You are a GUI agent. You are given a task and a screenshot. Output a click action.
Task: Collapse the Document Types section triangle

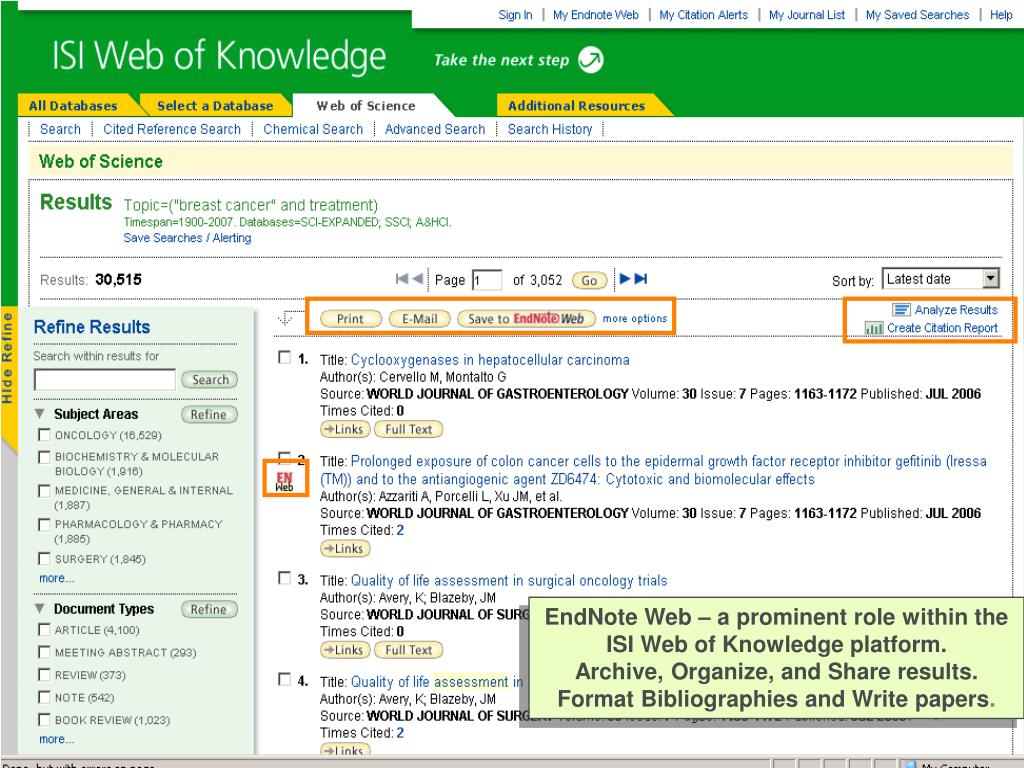click(x=40, y=609)
